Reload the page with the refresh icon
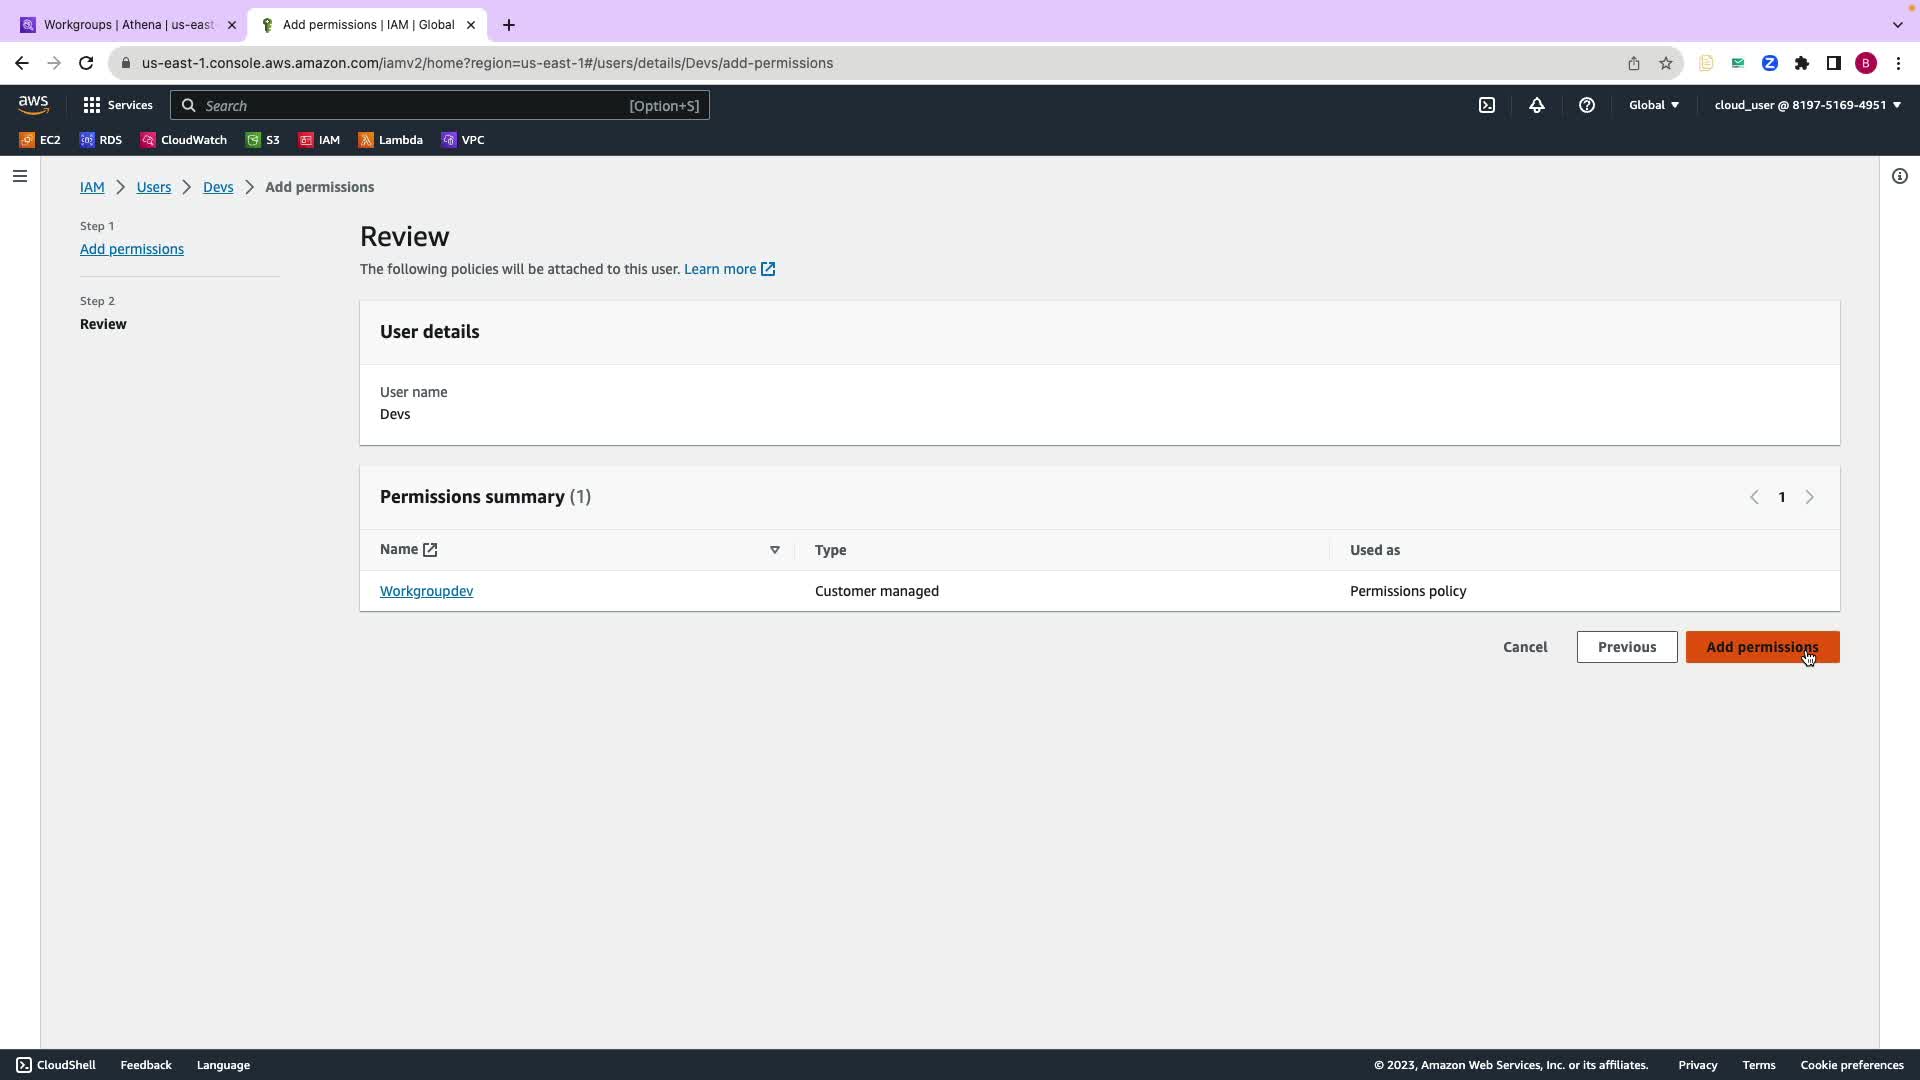Image resolution: width=1920 pixels, height=1080 pixels. pyautogui.click(x=86, y=63)
